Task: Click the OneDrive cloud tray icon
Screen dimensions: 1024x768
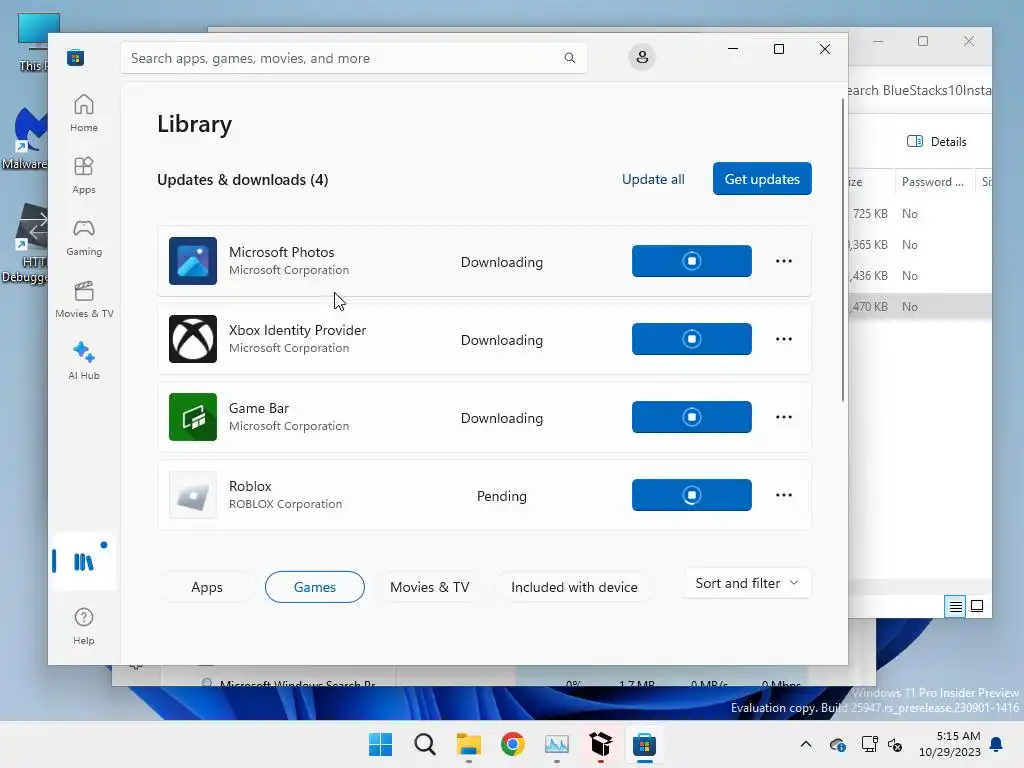Action: point(837,744)
